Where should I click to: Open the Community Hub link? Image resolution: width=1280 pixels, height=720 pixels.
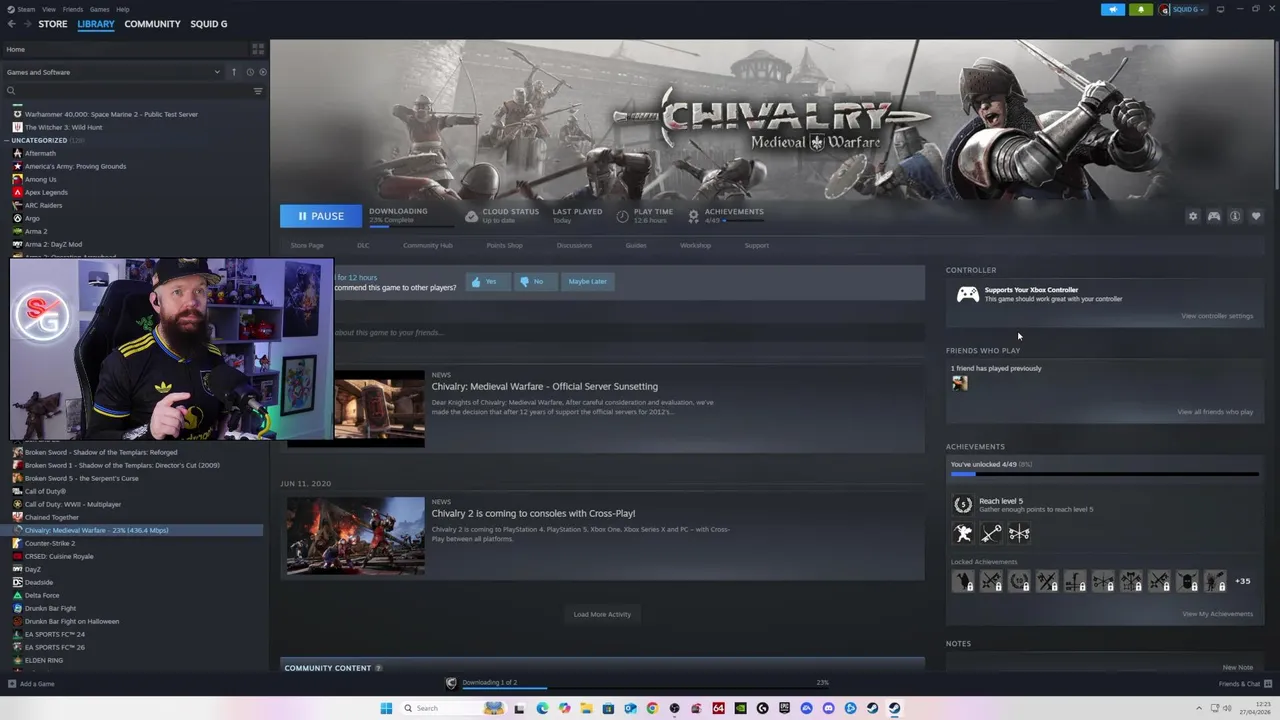coord(428,245)
